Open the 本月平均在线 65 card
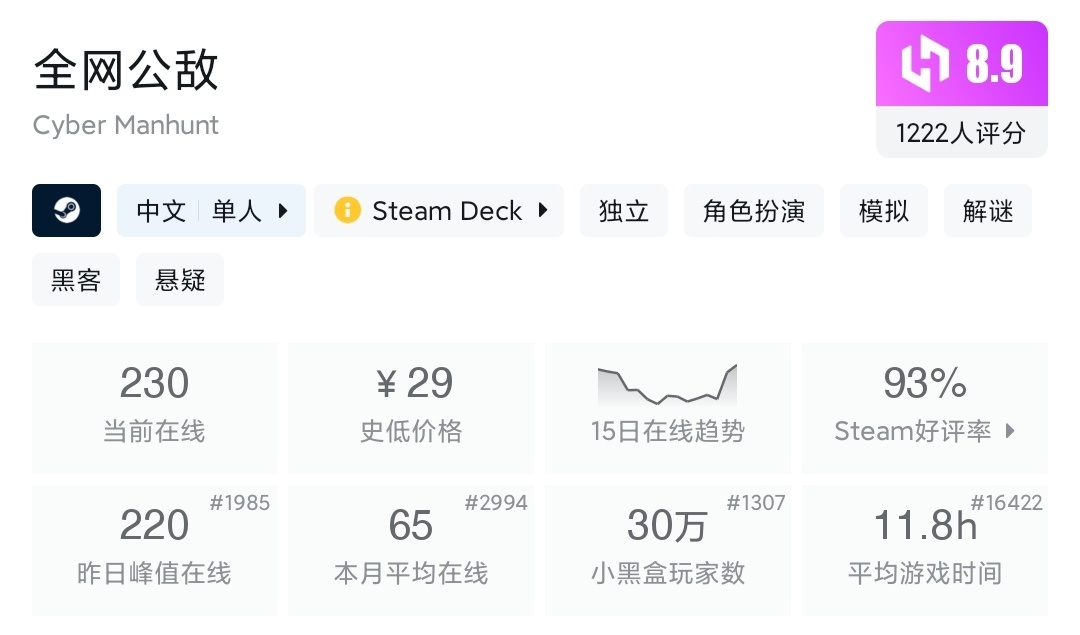The image size is (1080, 635). click(x=411, y=549)
